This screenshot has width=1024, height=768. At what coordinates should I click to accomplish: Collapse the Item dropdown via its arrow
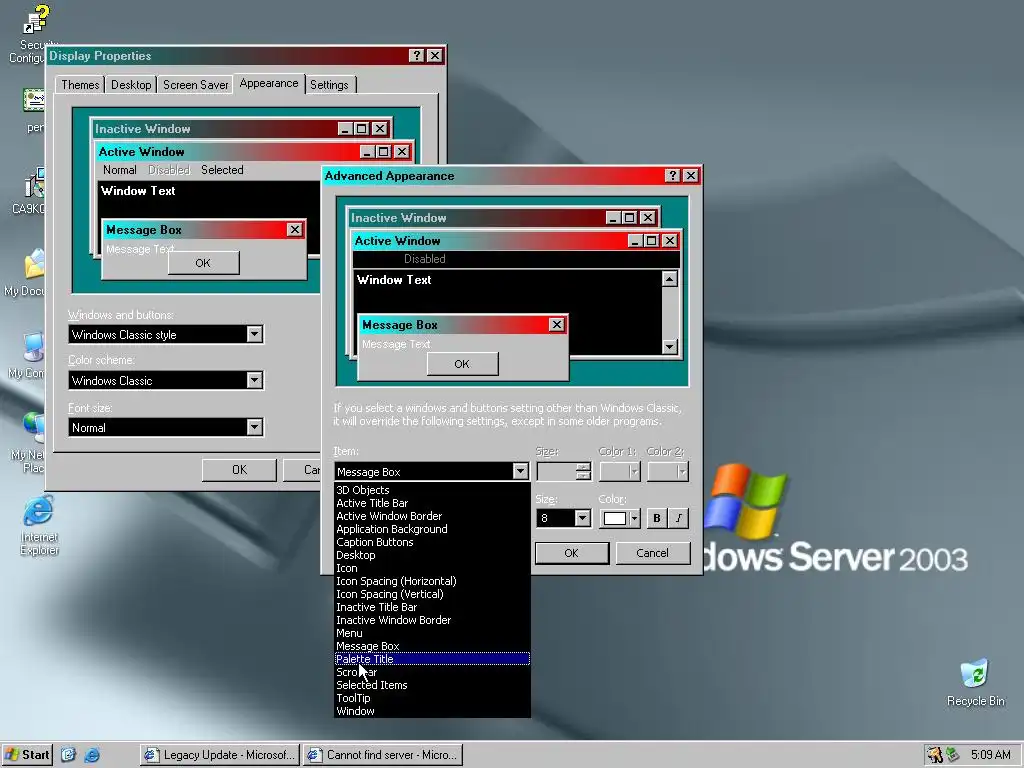[520, 471]
